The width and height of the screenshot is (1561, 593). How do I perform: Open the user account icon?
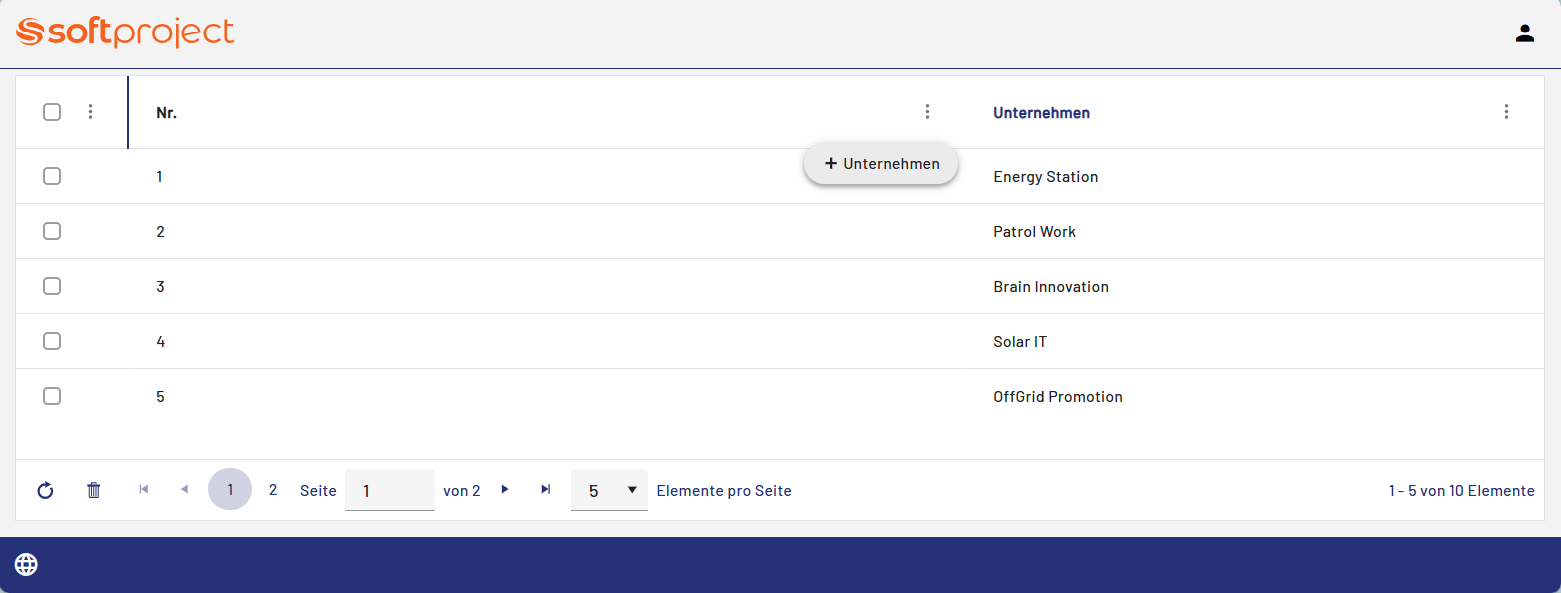[1524, 33]
